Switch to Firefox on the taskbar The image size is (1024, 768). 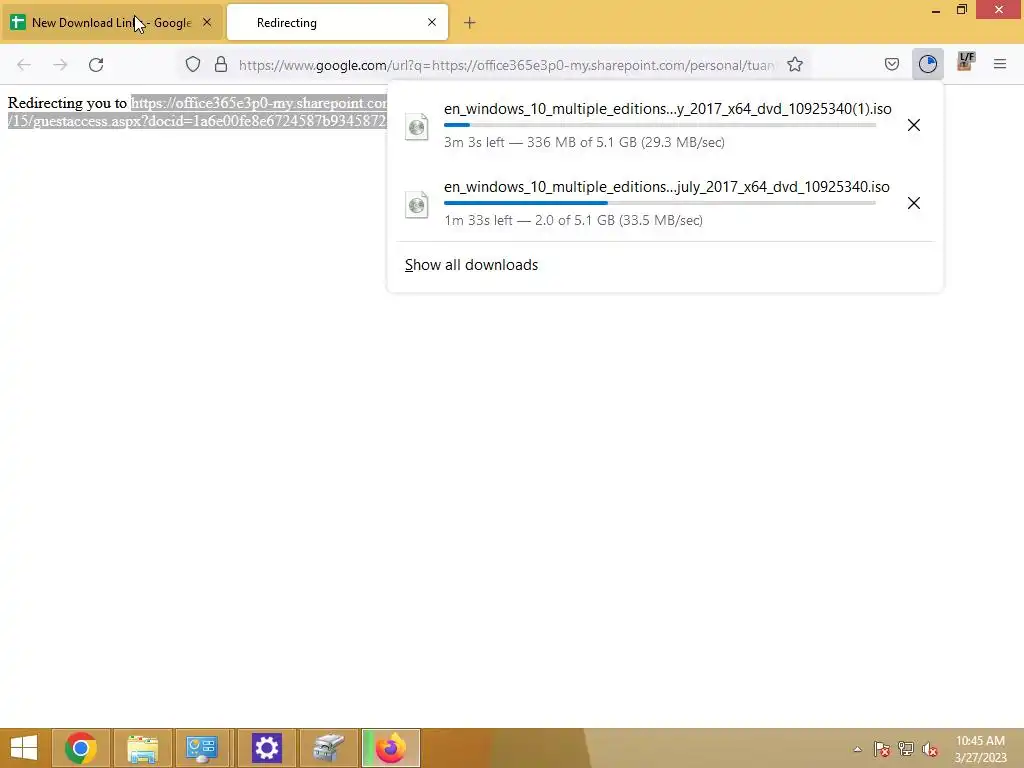click(391, 748)
